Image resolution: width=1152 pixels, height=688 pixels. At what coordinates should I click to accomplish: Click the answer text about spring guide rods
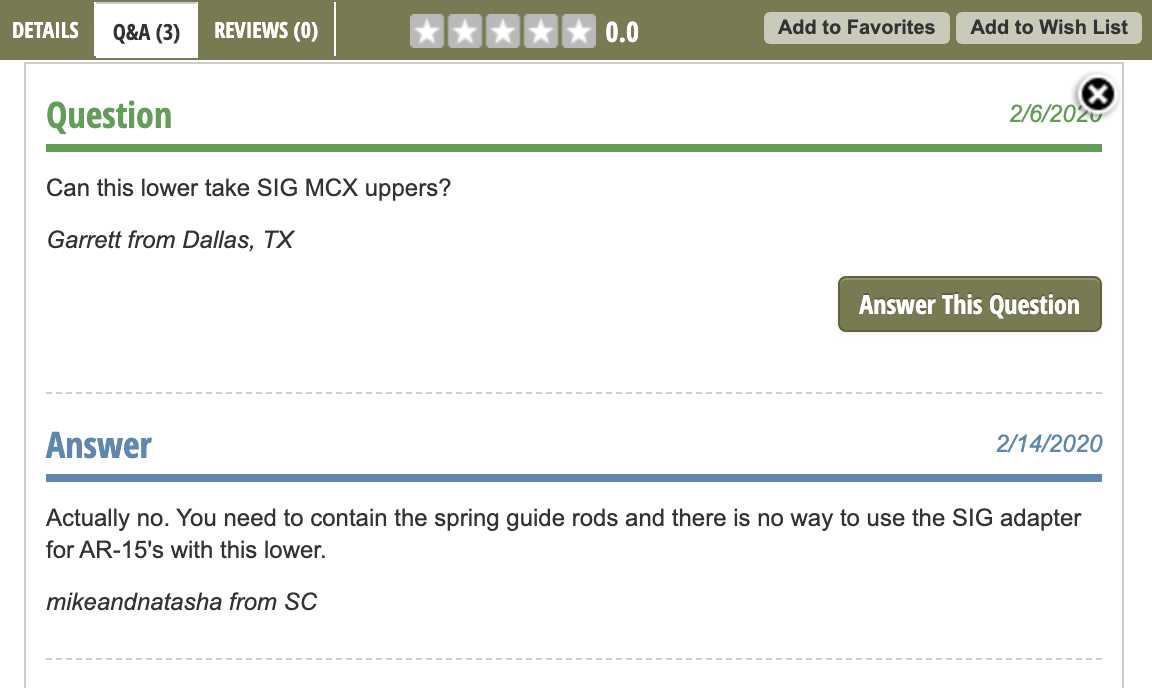pyautogui.click(x=564, y=534)
